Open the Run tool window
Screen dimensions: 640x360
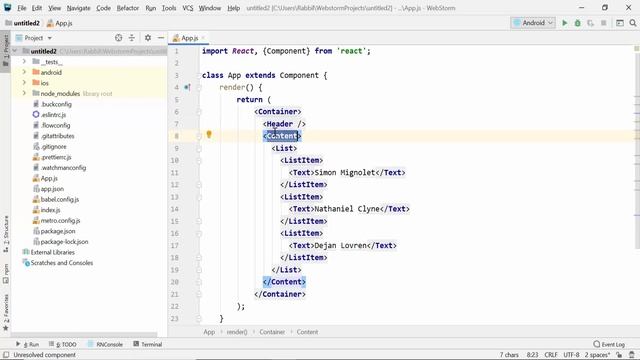[x=27, y=344]
